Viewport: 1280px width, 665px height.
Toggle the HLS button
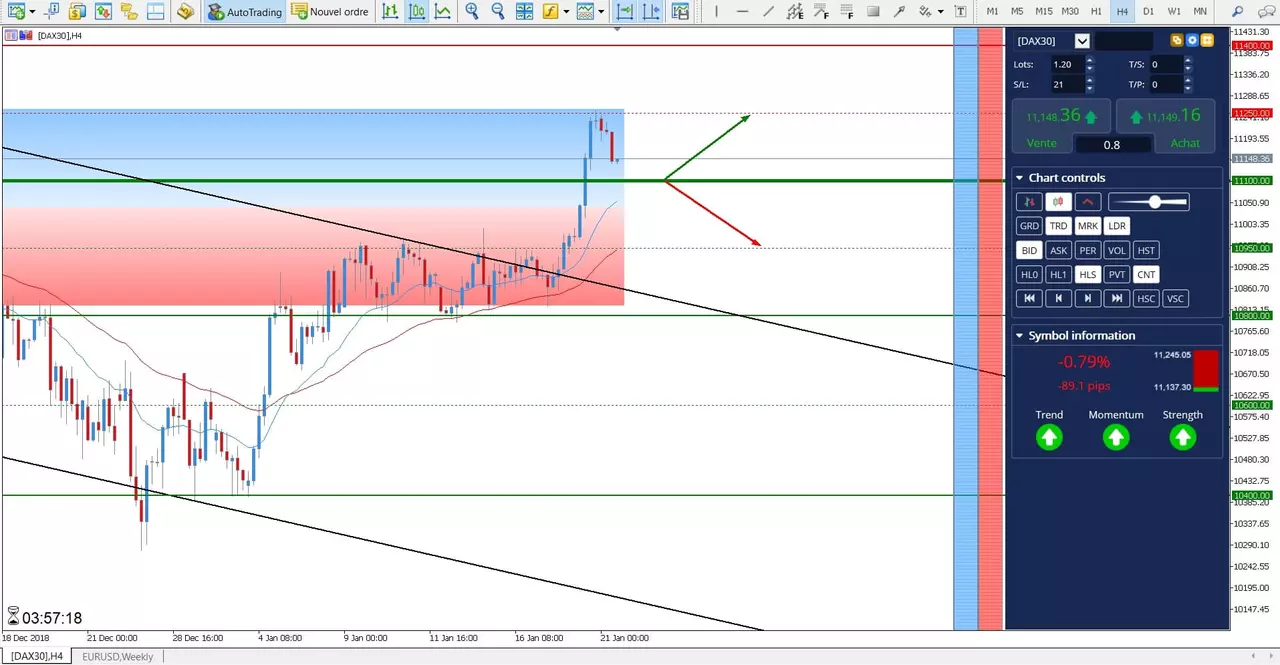pos(1088,274)
